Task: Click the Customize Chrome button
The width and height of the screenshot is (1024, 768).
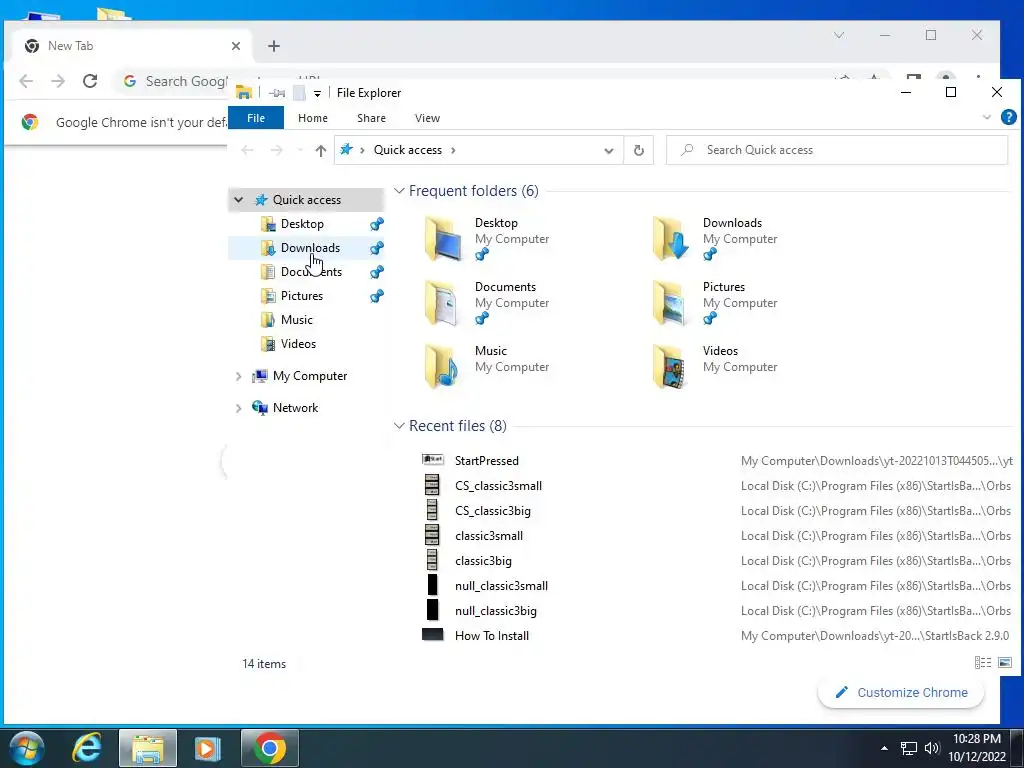Action: point(901,692)
